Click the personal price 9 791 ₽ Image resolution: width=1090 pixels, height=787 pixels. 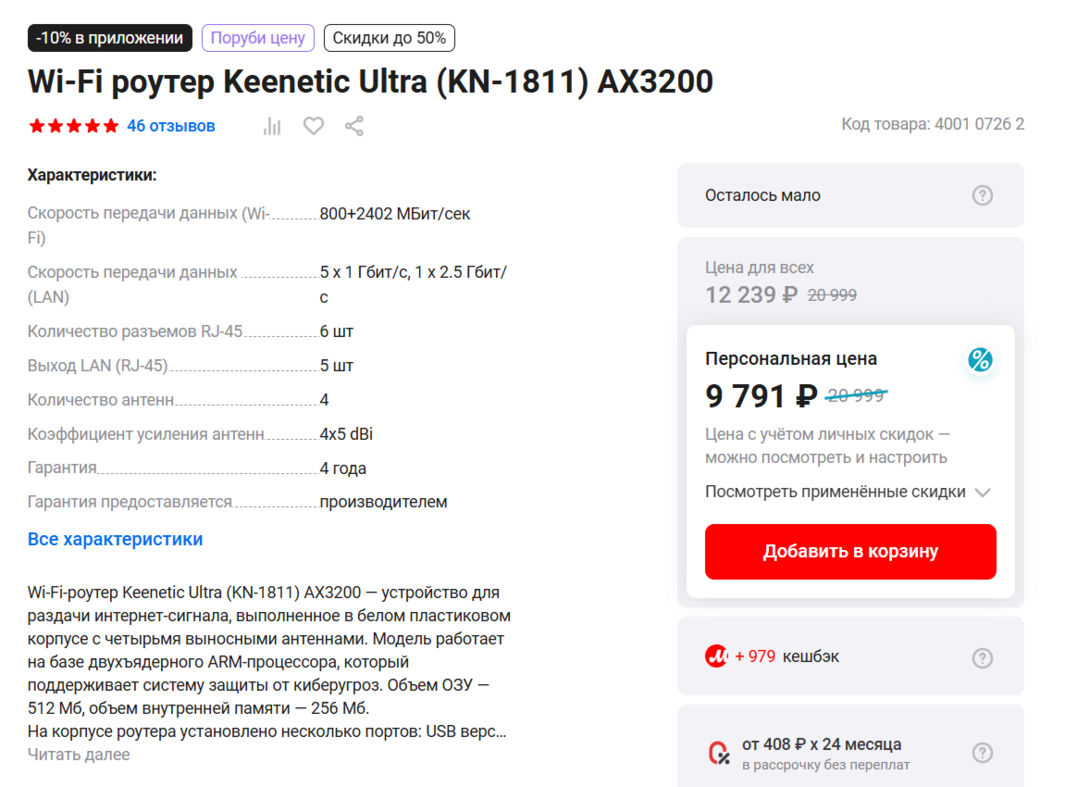(x=761, y=396)
